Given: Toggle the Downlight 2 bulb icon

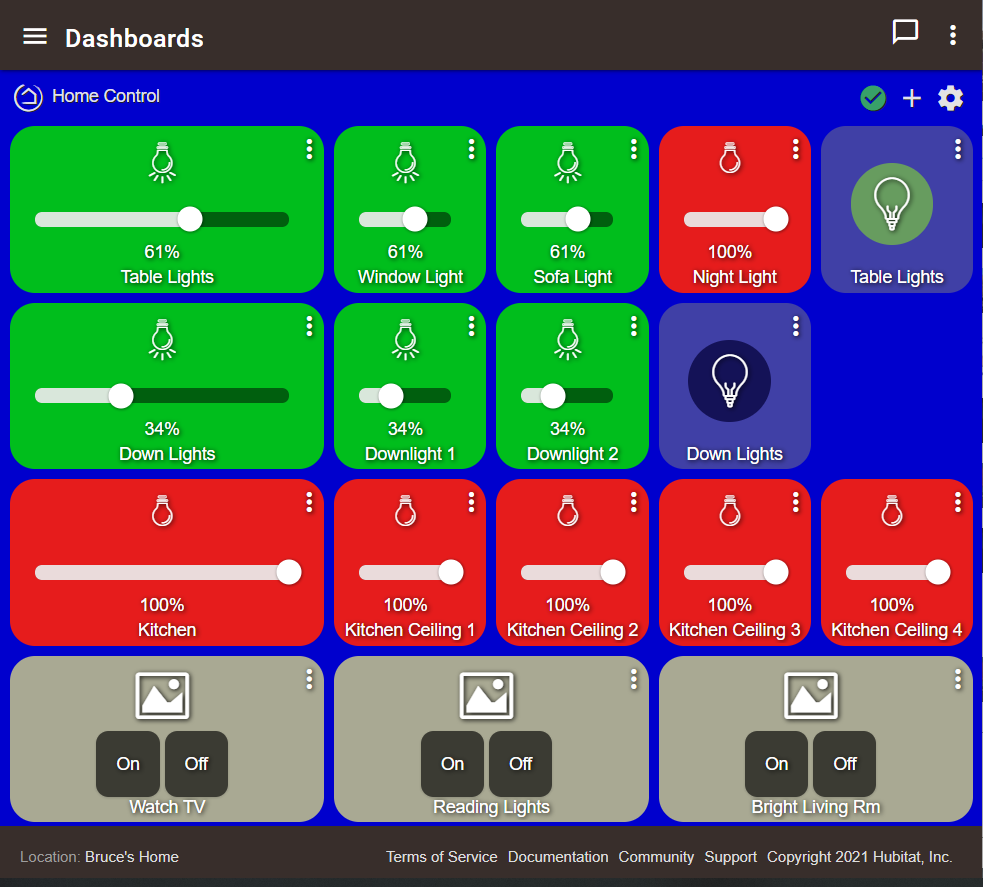Looking at the screenshot, I should tap(568, 339).
